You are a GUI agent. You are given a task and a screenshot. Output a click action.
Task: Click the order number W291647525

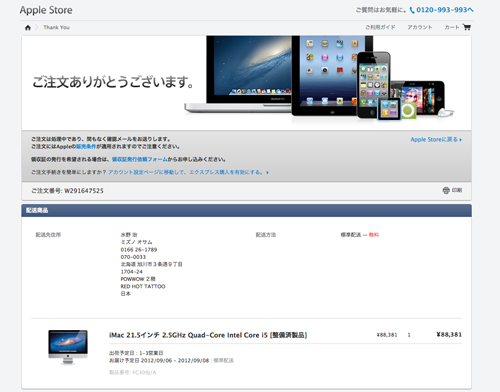click(84, 191)
